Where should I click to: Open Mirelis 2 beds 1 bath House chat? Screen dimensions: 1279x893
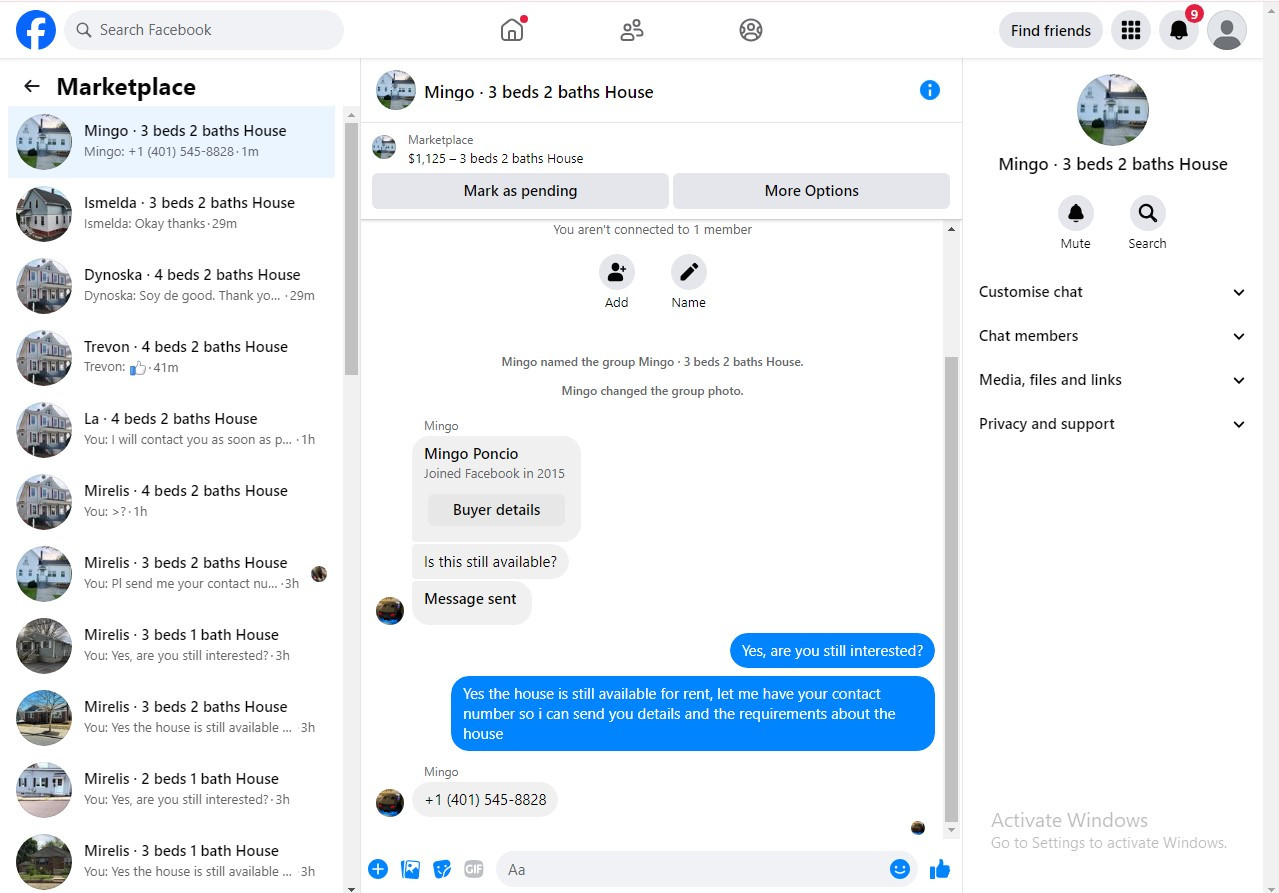pyautogui.click(x=171, y=790)
